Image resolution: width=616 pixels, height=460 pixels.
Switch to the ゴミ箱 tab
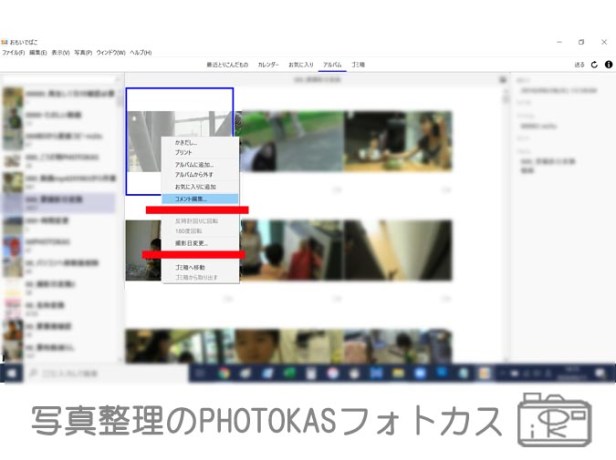pos(358,65)
